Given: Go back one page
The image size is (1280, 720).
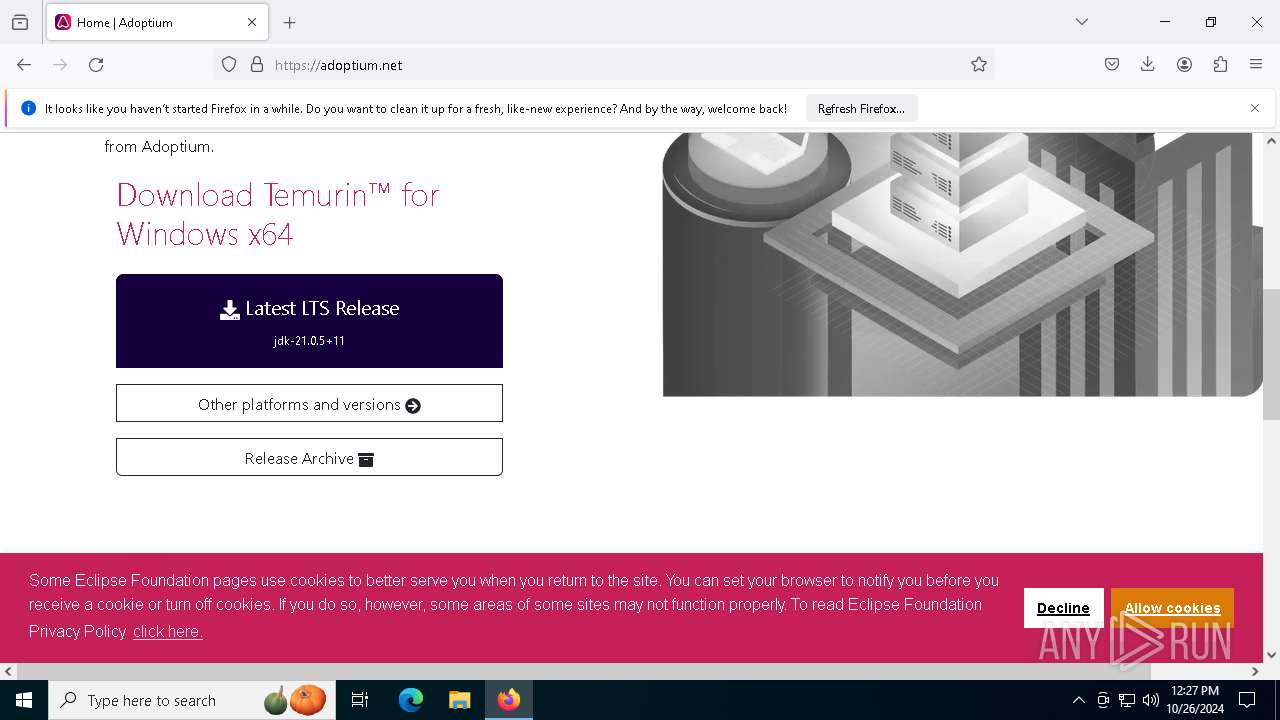Looking at the screenshot, I should coord(24,65).
